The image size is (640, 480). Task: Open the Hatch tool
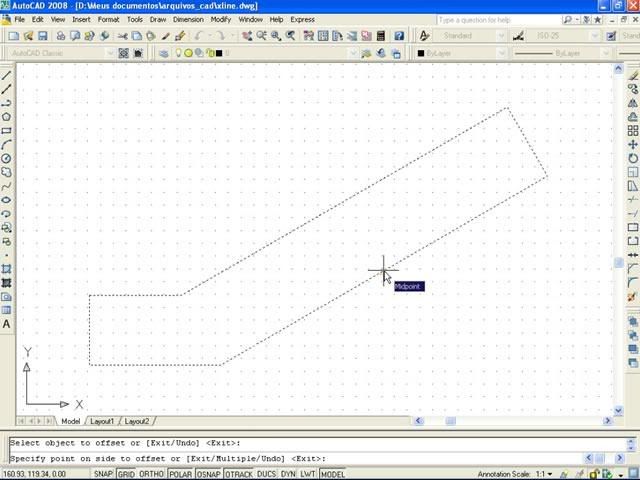[6, 269]
